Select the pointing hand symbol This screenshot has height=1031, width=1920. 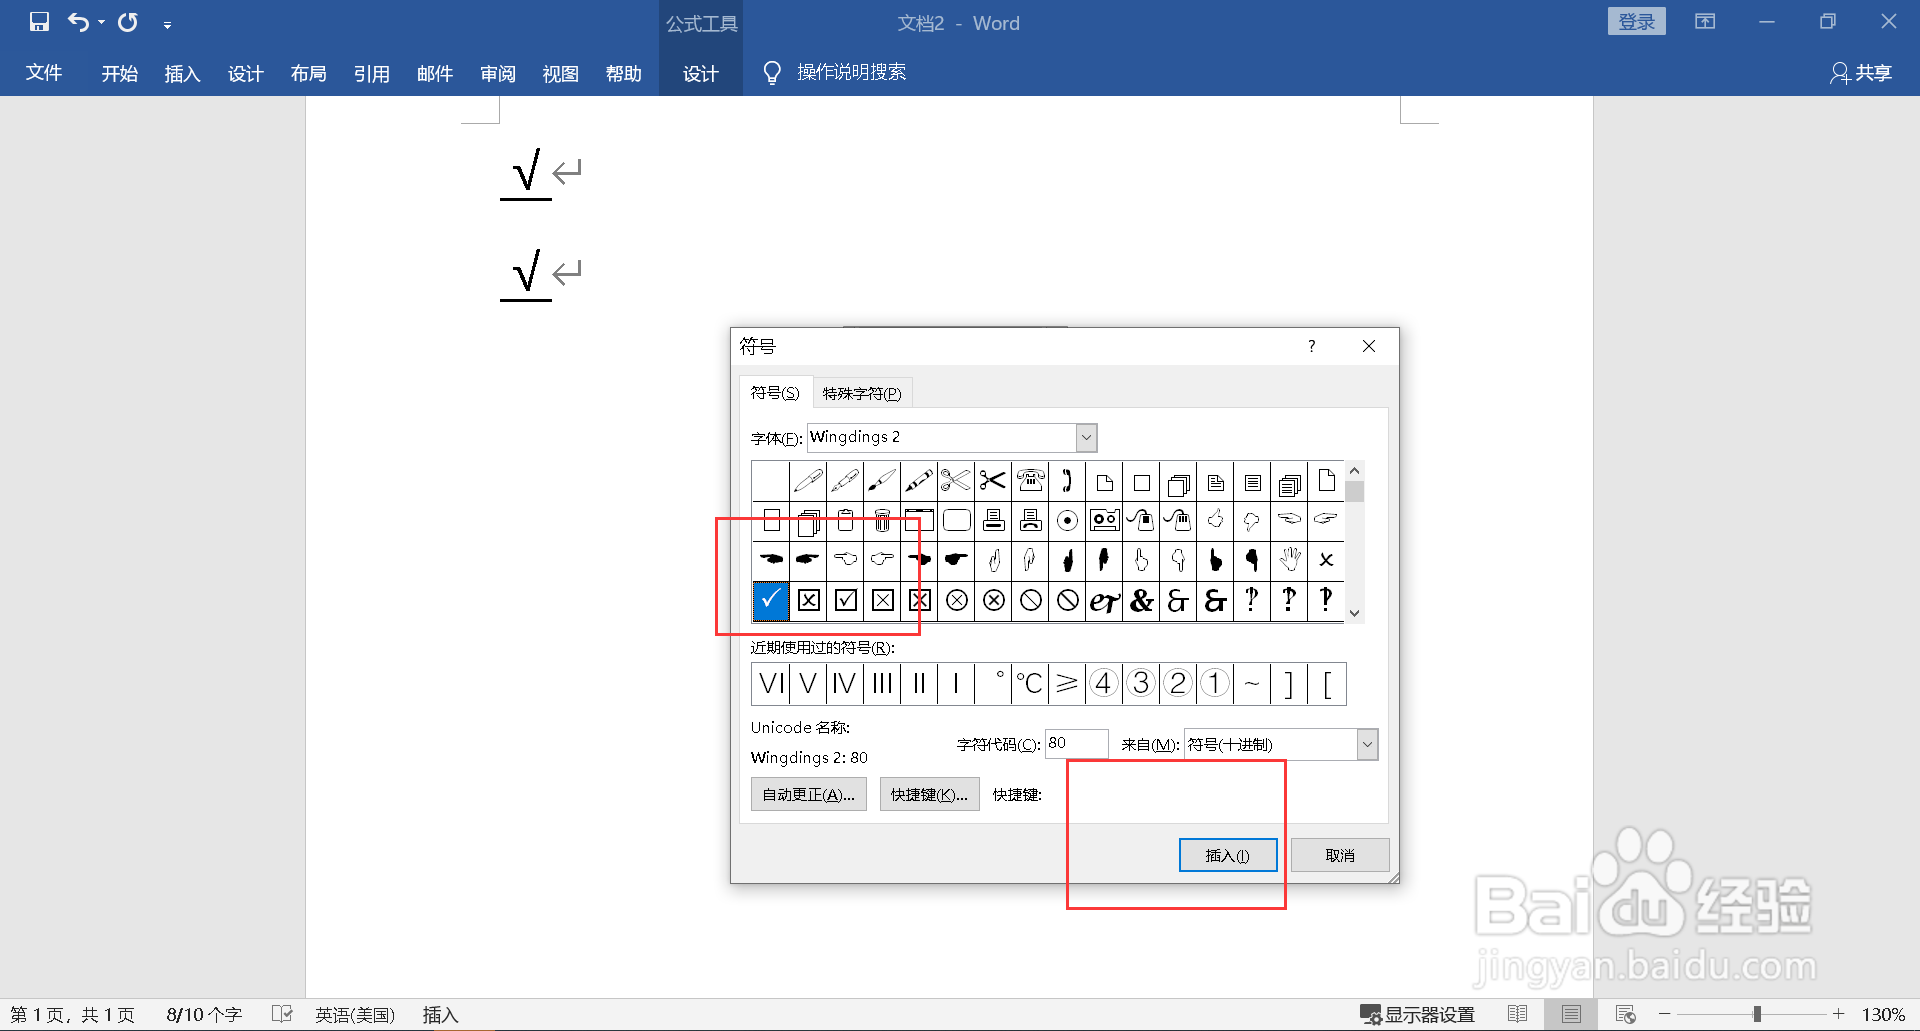956,561
